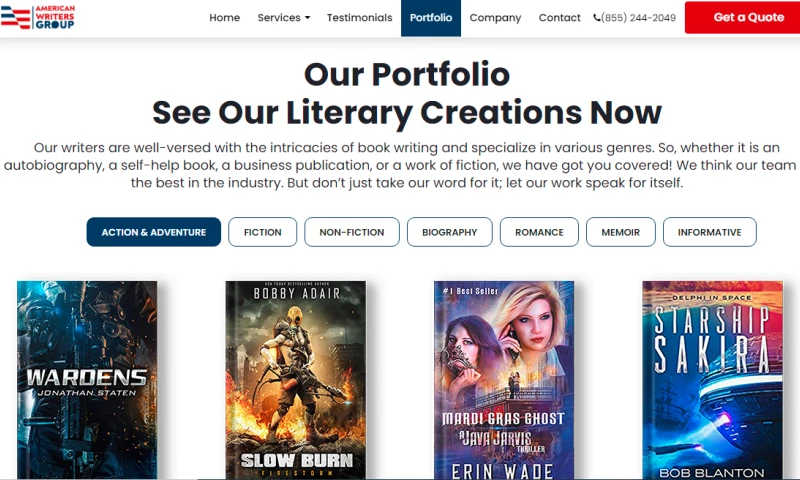Show the Romance category books
The image size is (800, 480).
539,232
